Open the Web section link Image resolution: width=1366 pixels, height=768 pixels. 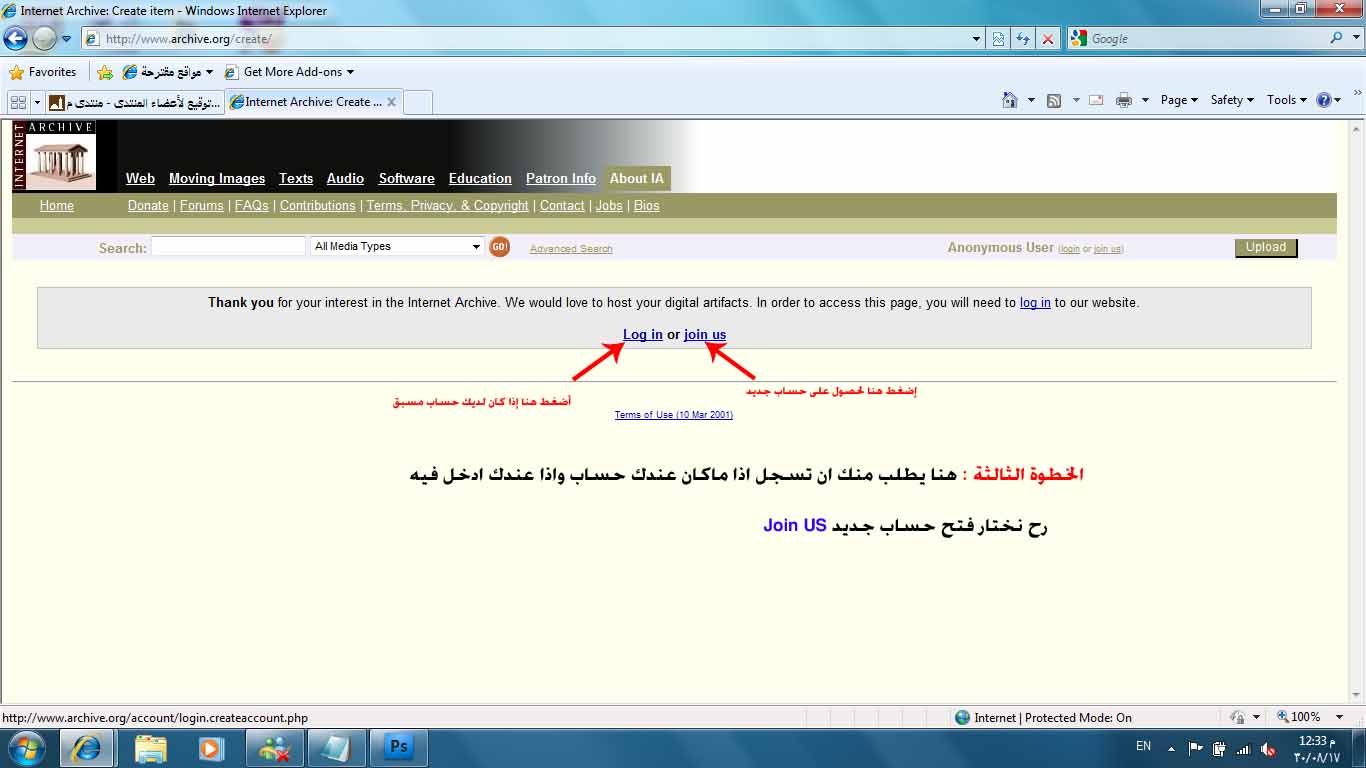pos(140,178)
